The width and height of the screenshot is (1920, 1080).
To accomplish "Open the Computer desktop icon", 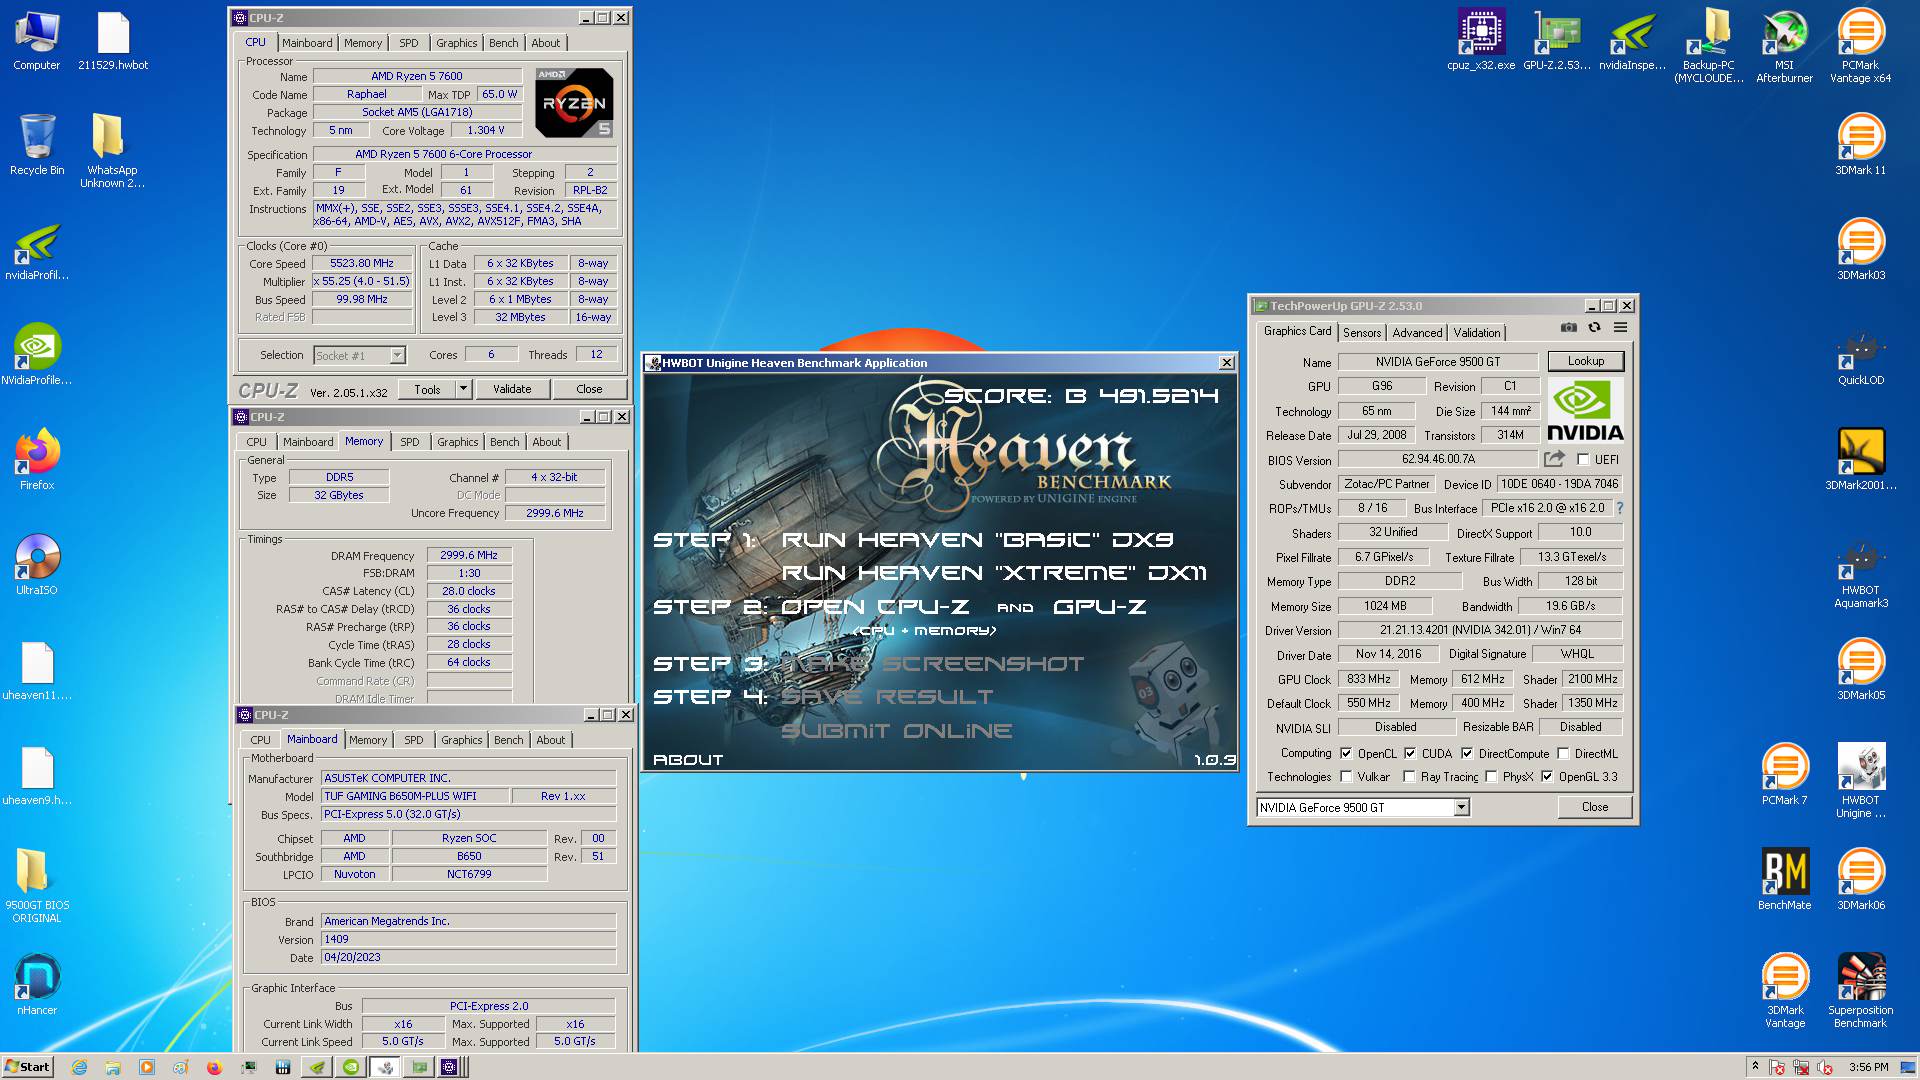I will 37,42.
